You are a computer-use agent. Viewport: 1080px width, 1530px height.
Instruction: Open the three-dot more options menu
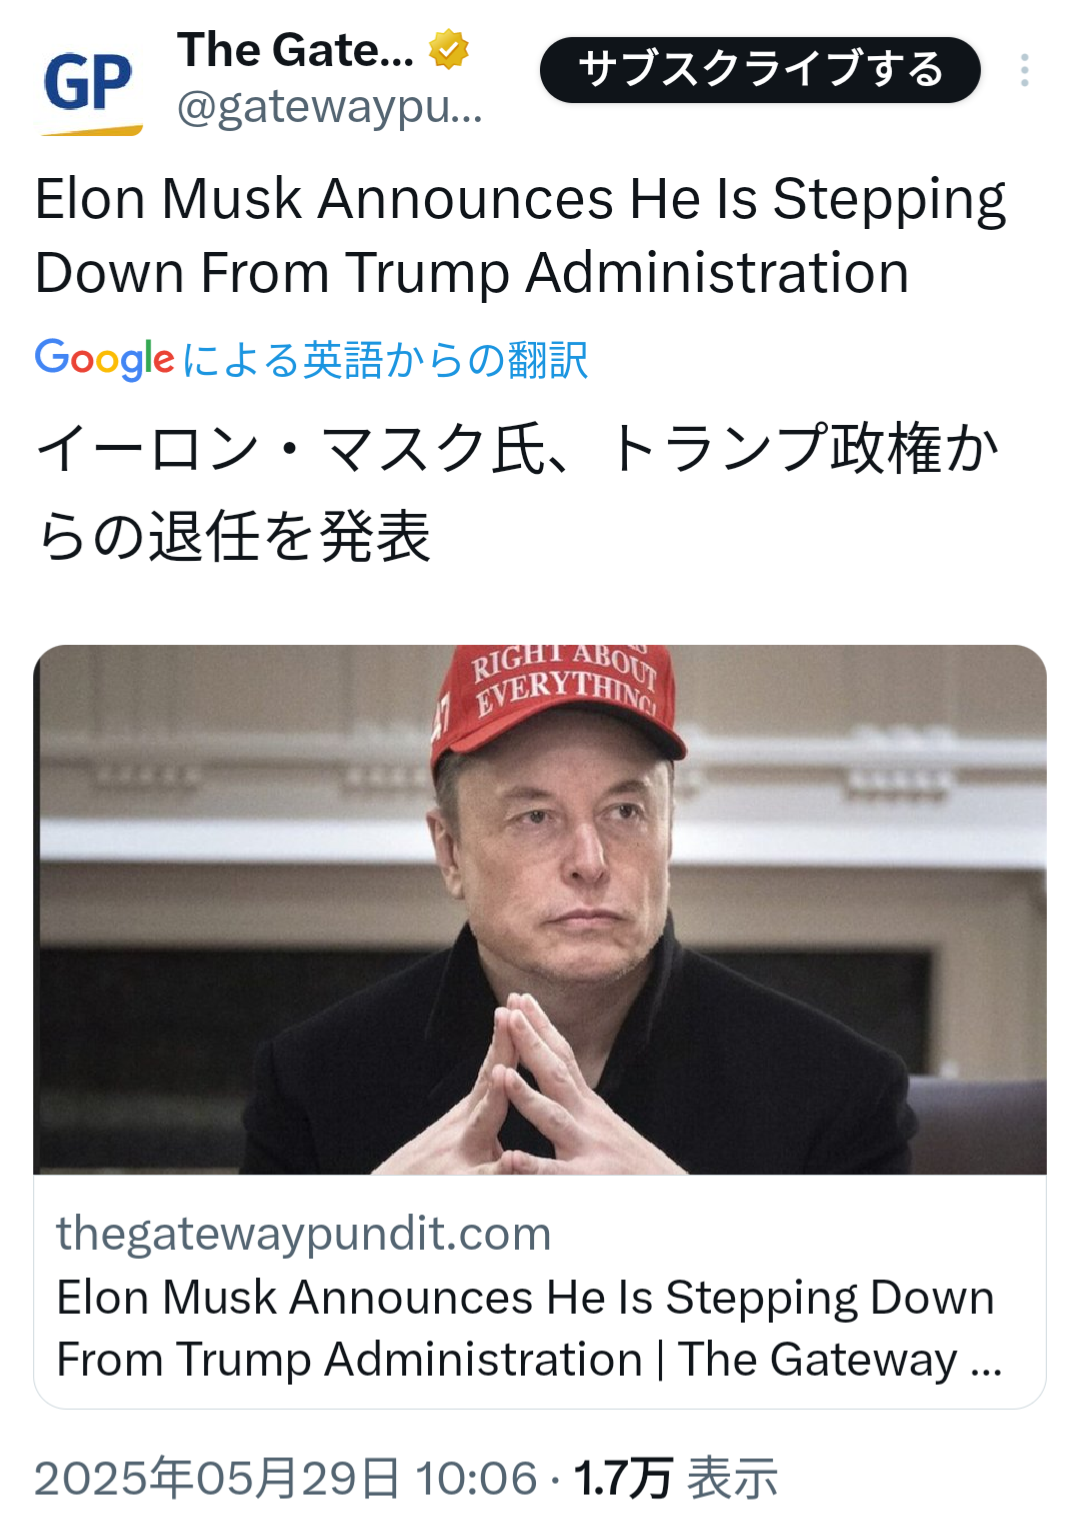point(1024,70)
